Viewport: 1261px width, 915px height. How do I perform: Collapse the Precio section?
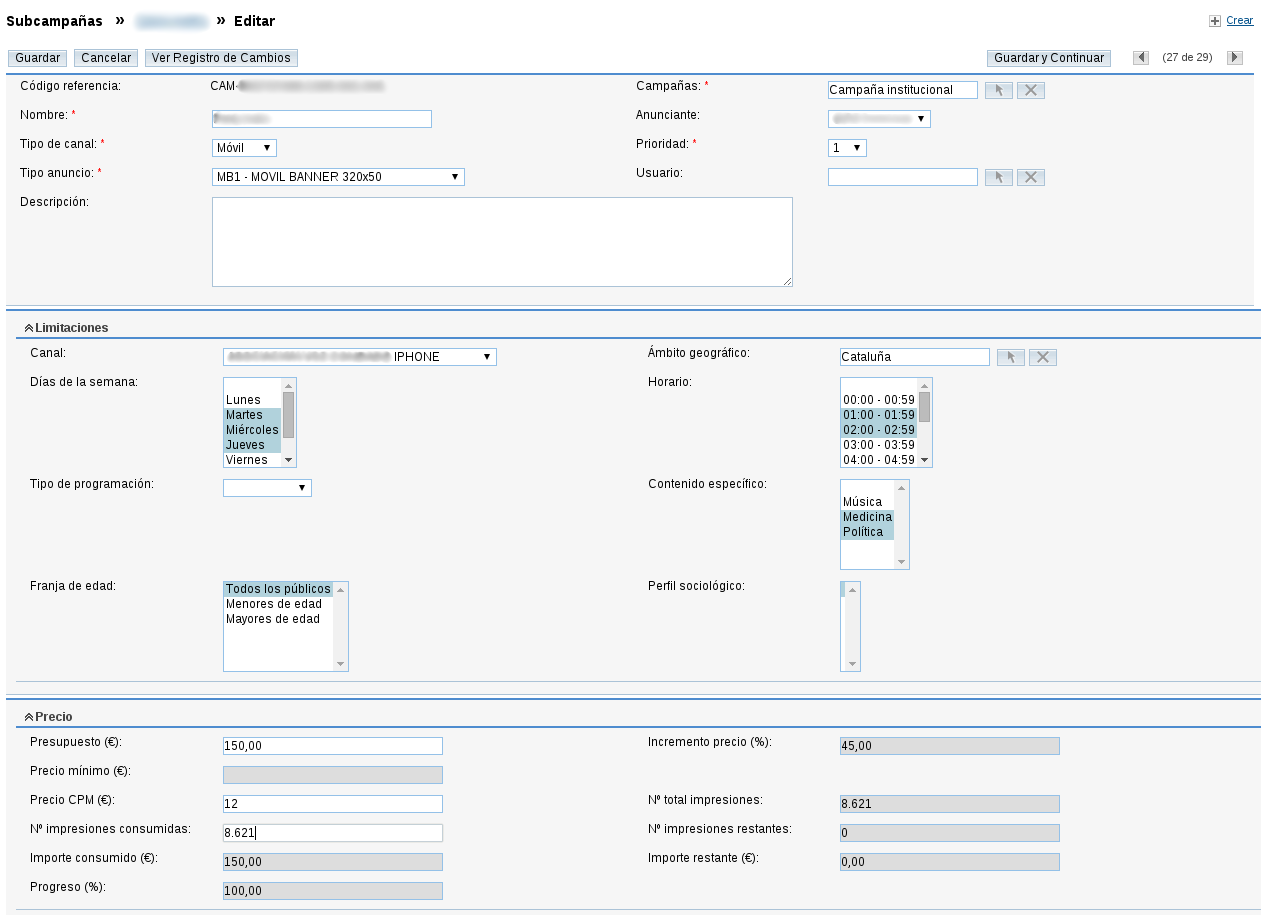coord(29,716)
